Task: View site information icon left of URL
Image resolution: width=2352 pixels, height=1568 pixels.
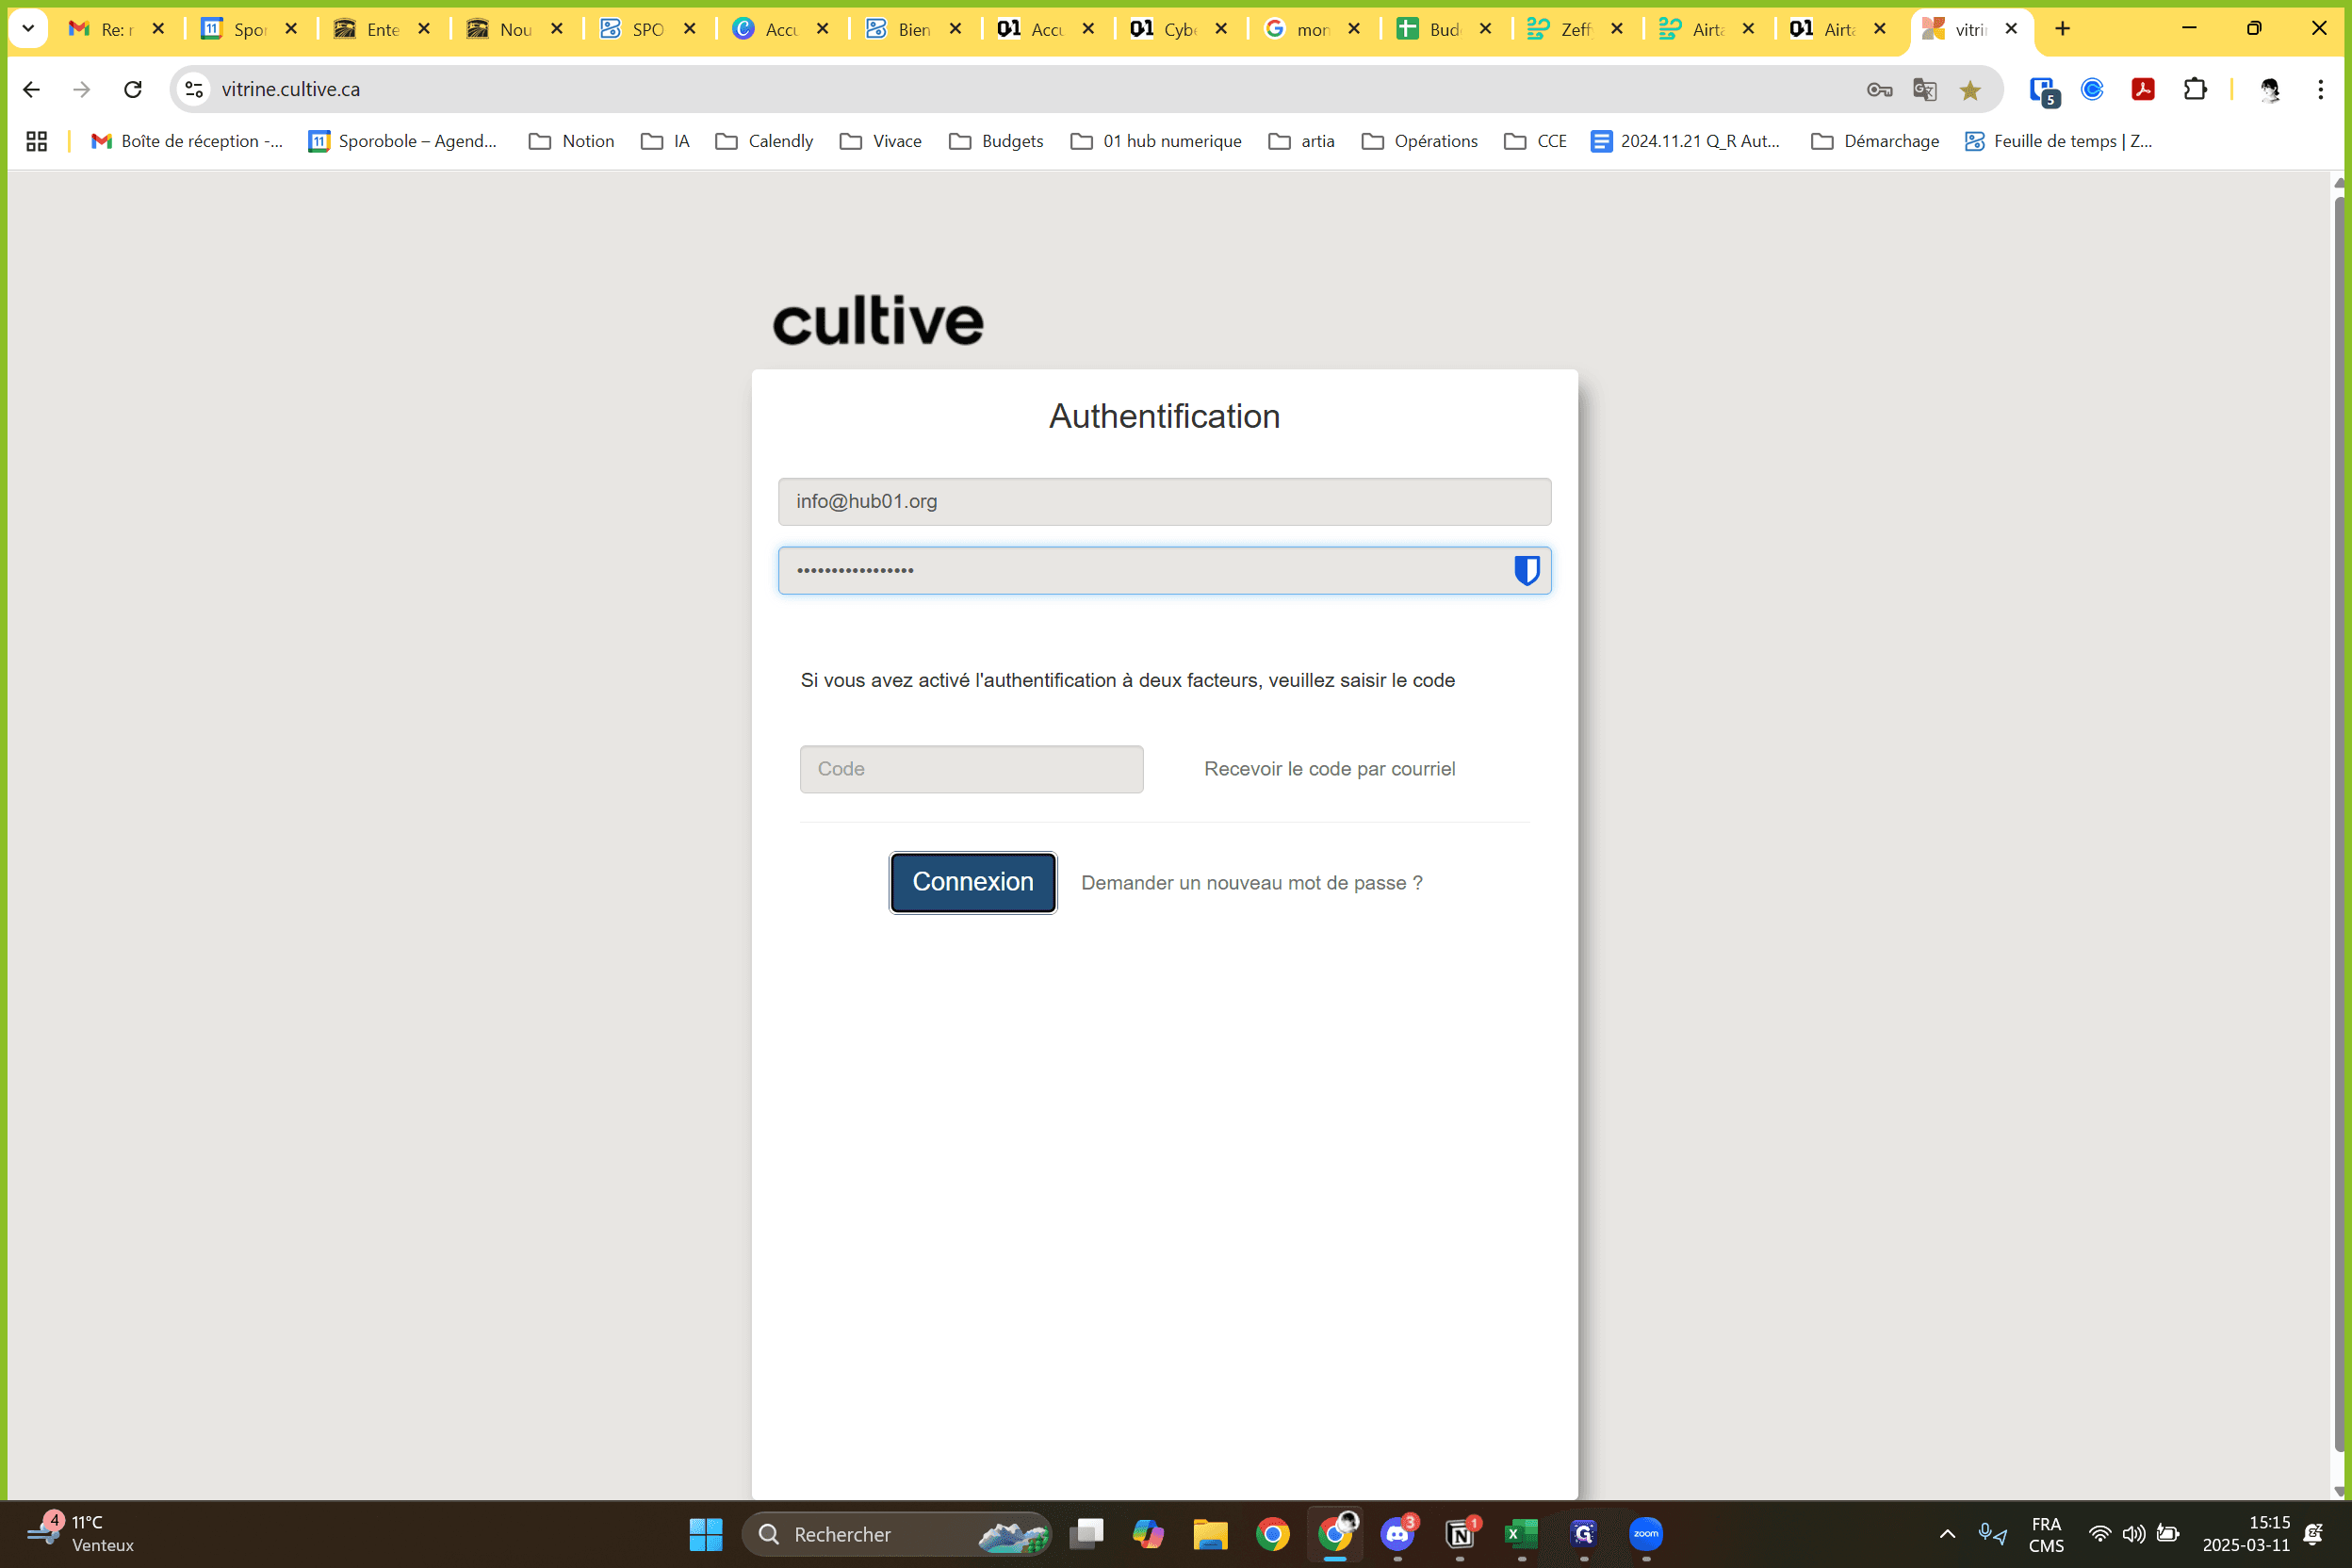Action: [194, 89]
